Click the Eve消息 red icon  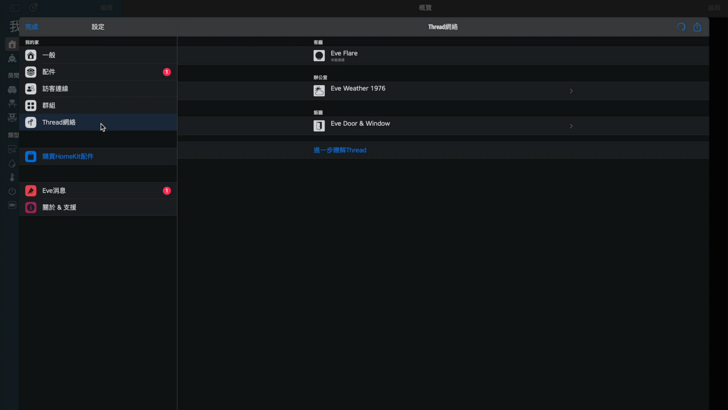click(x=31, y=191)
